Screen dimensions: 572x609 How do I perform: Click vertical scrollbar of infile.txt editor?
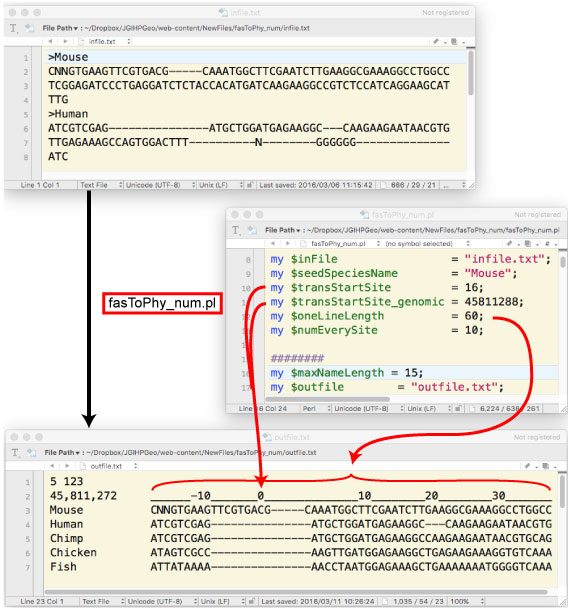click(471, 73)
